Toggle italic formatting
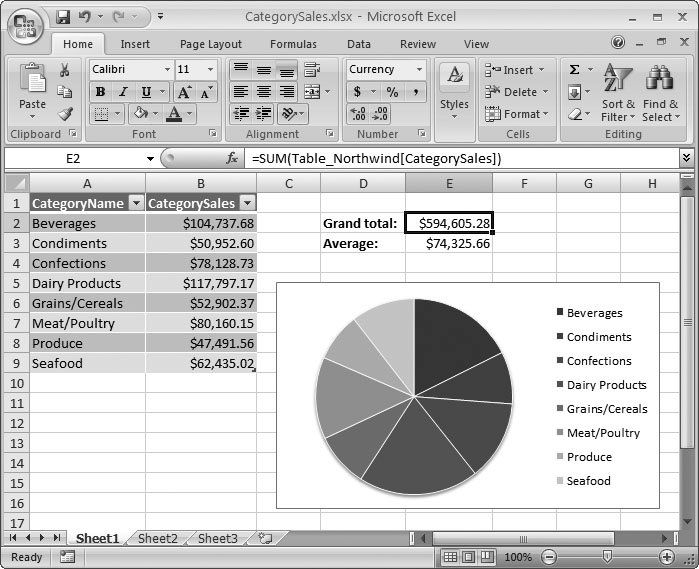This screenshot has width=699, height=569. (123, 92)
